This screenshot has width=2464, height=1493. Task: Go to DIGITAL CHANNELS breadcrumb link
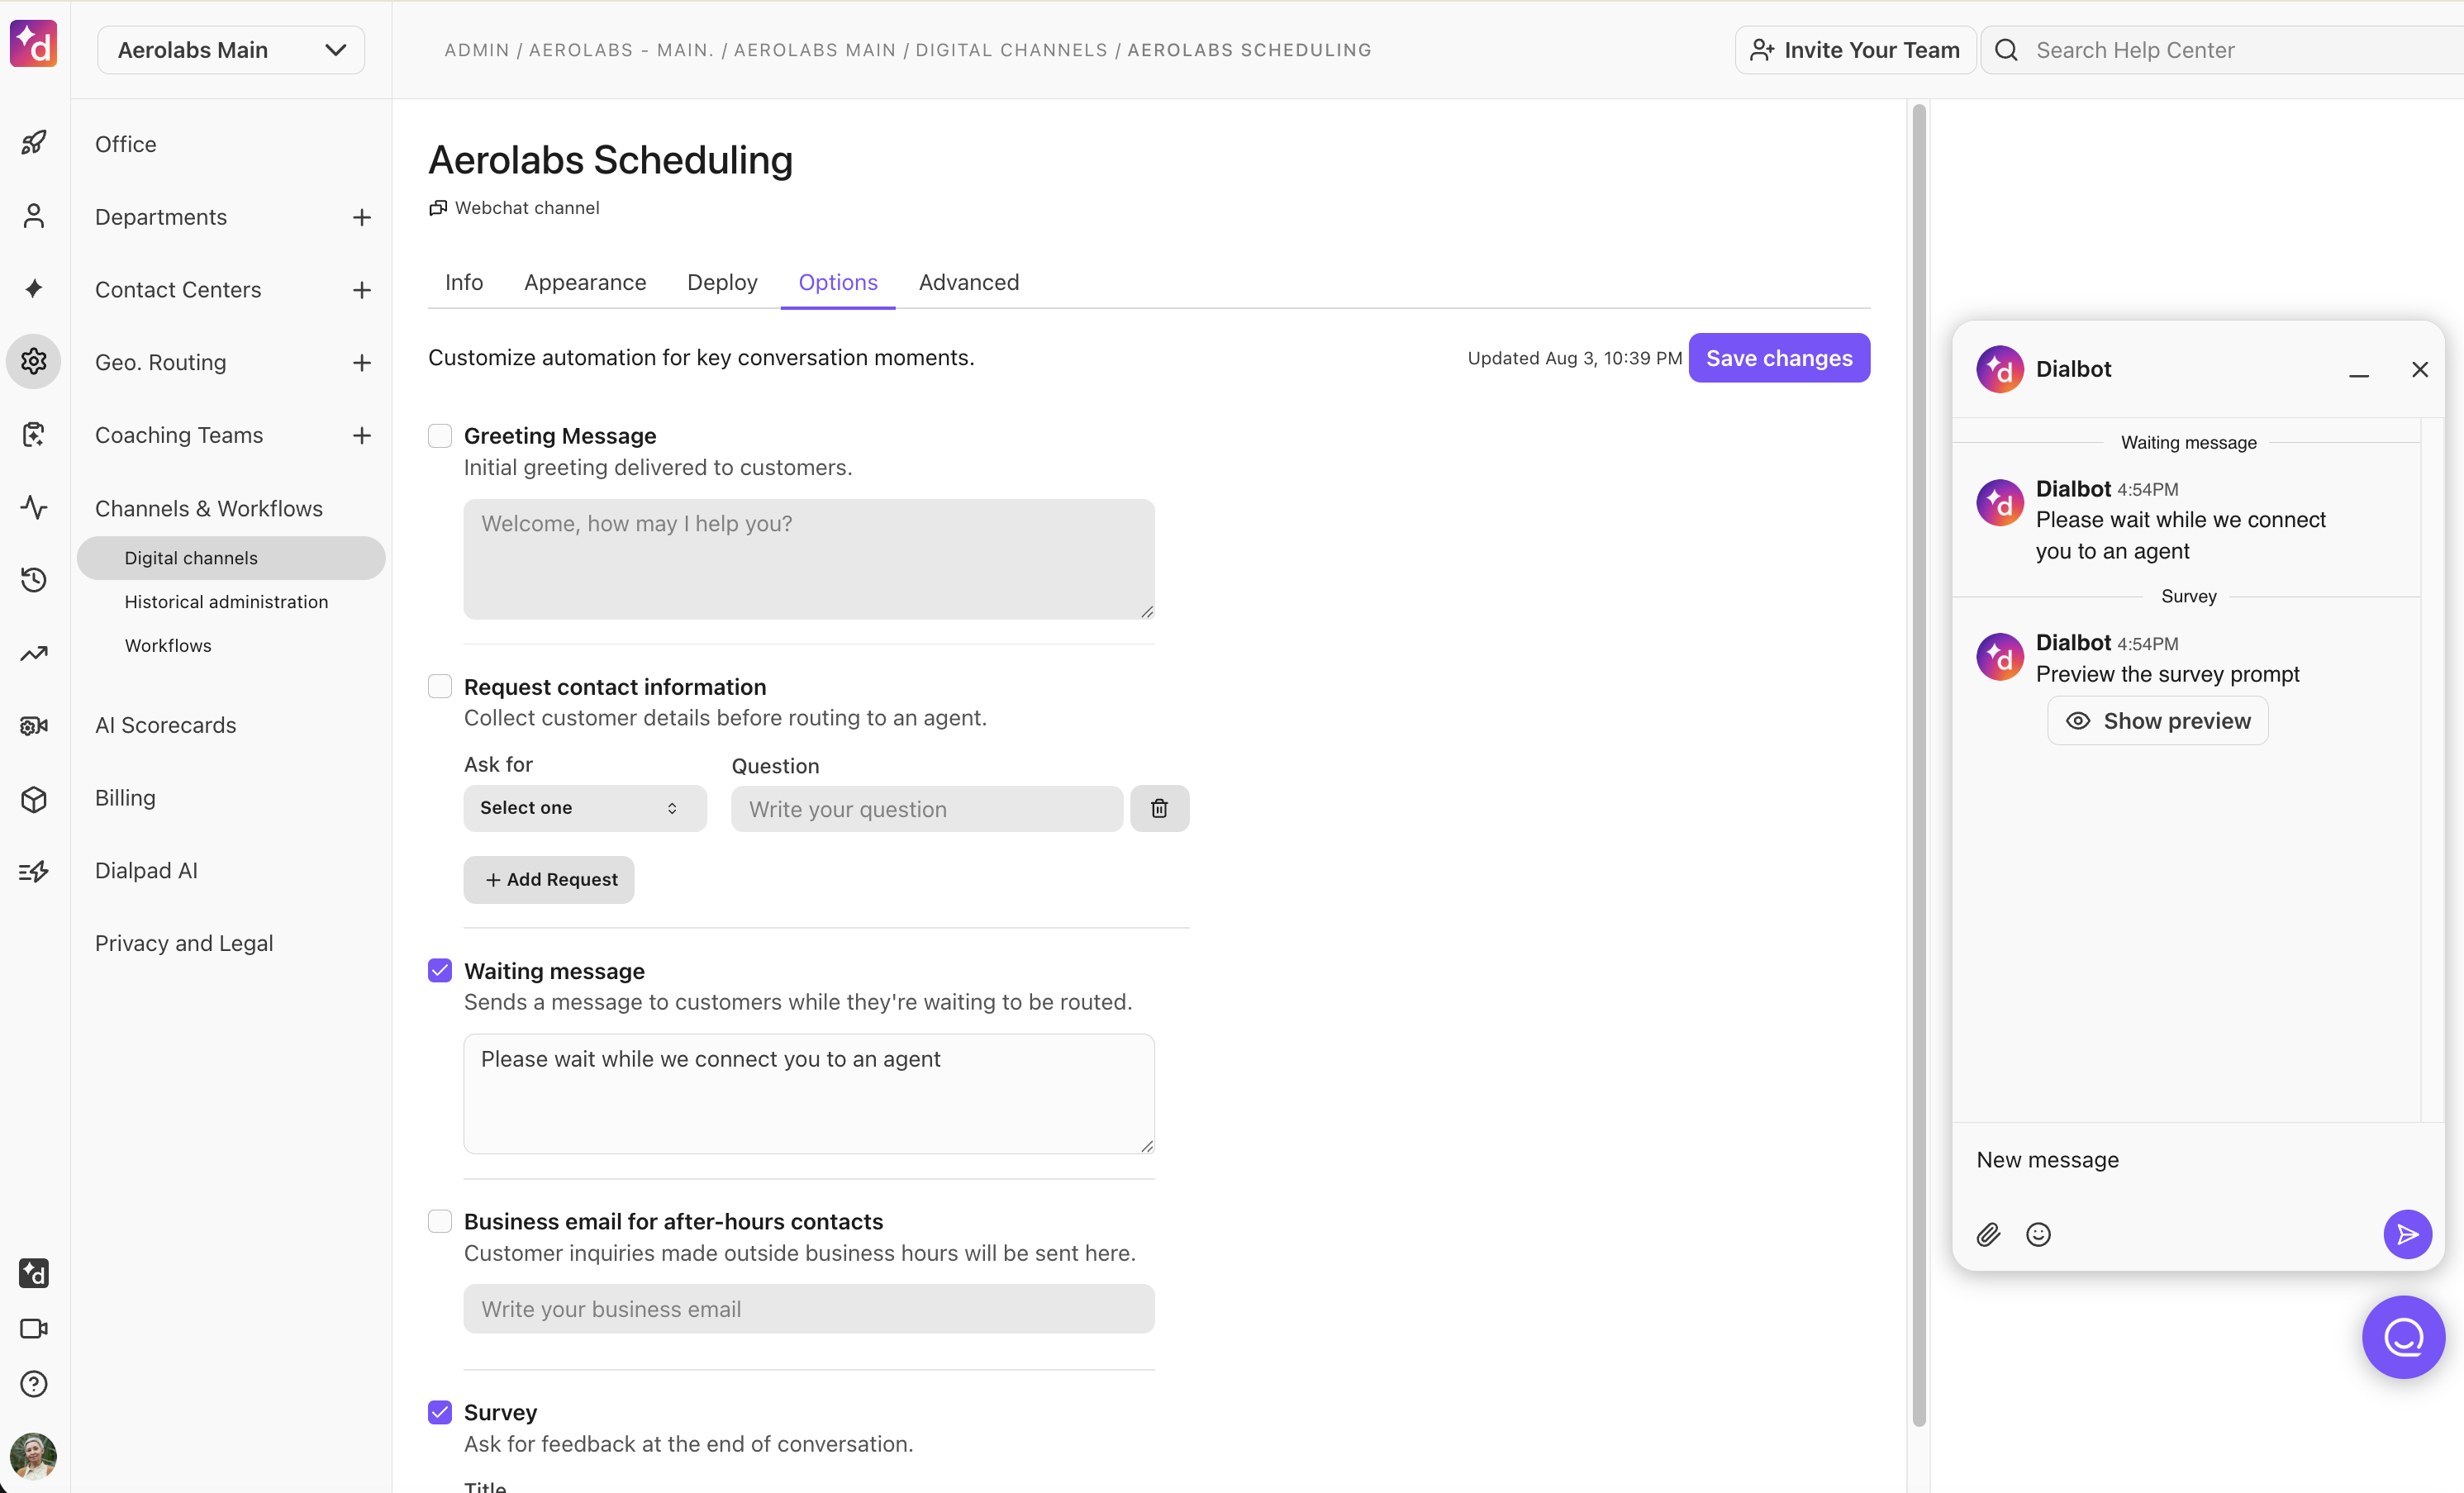click(1012, 50)
